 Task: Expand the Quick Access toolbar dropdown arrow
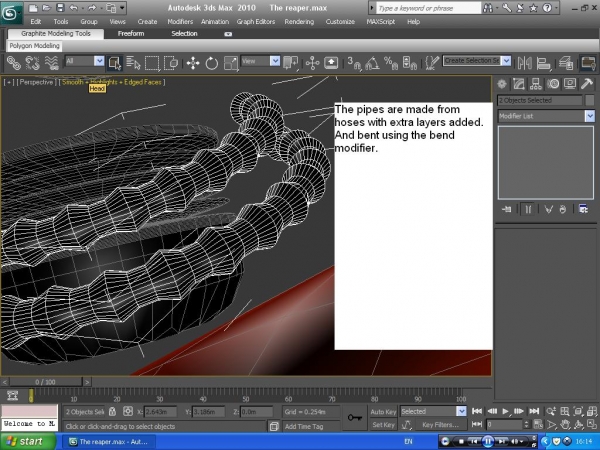coord(122,8)
